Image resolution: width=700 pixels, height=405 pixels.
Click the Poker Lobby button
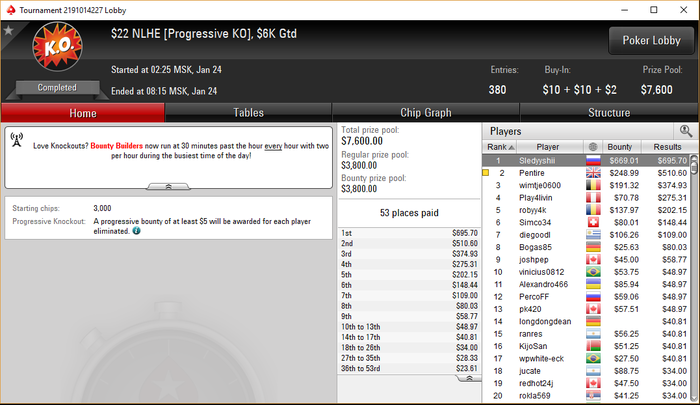[x=651, y=41]
